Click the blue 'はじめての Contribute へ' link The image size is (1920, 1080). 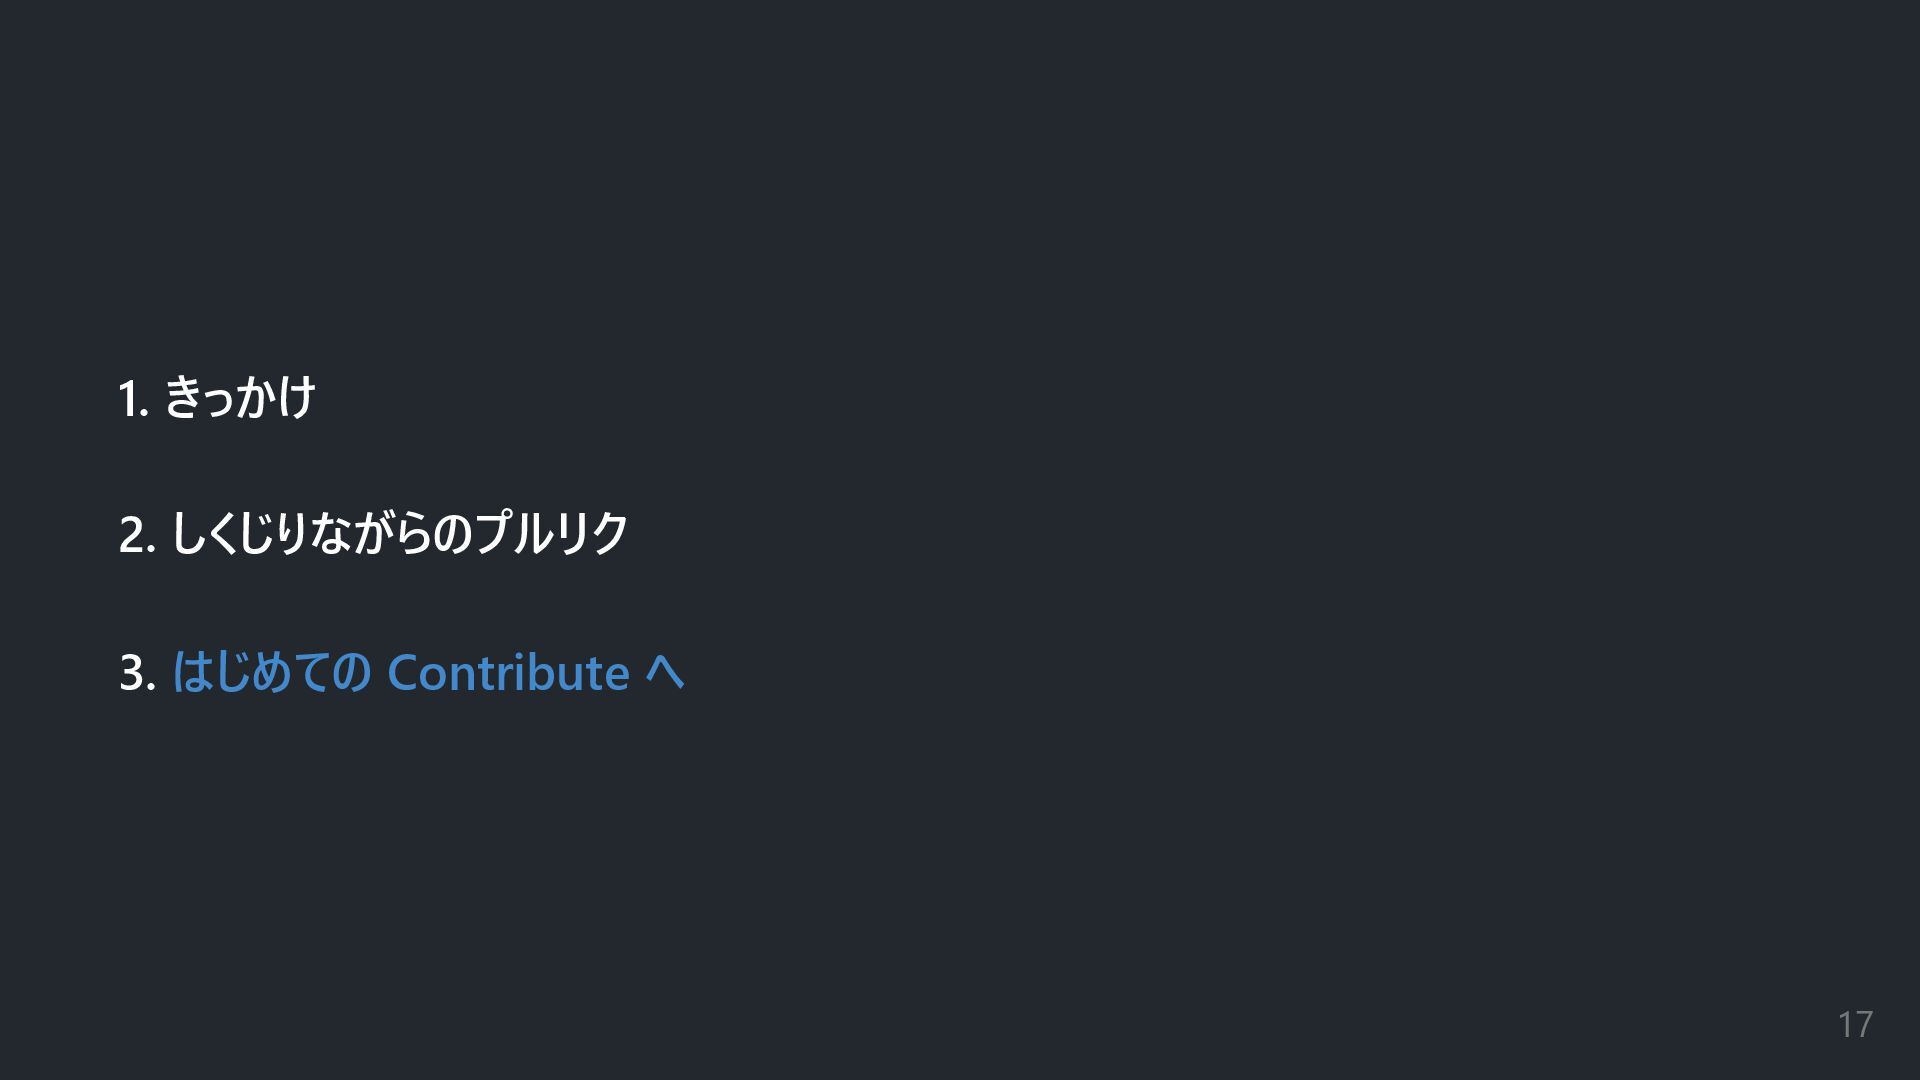point(428,672)
